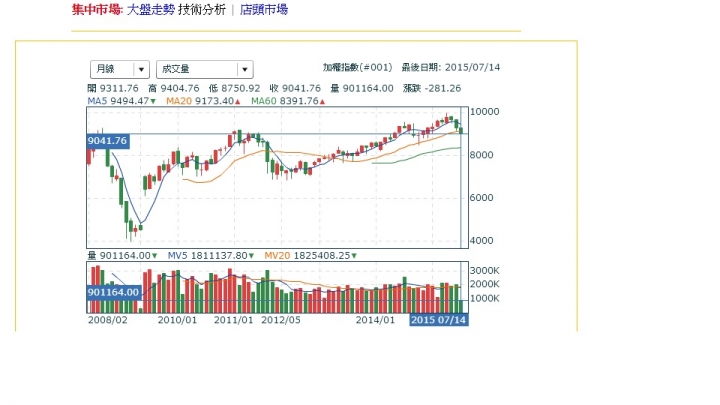The image size is (720, 405).
Task: Click the MA5 legend label
Action: (x=97, y=101)
